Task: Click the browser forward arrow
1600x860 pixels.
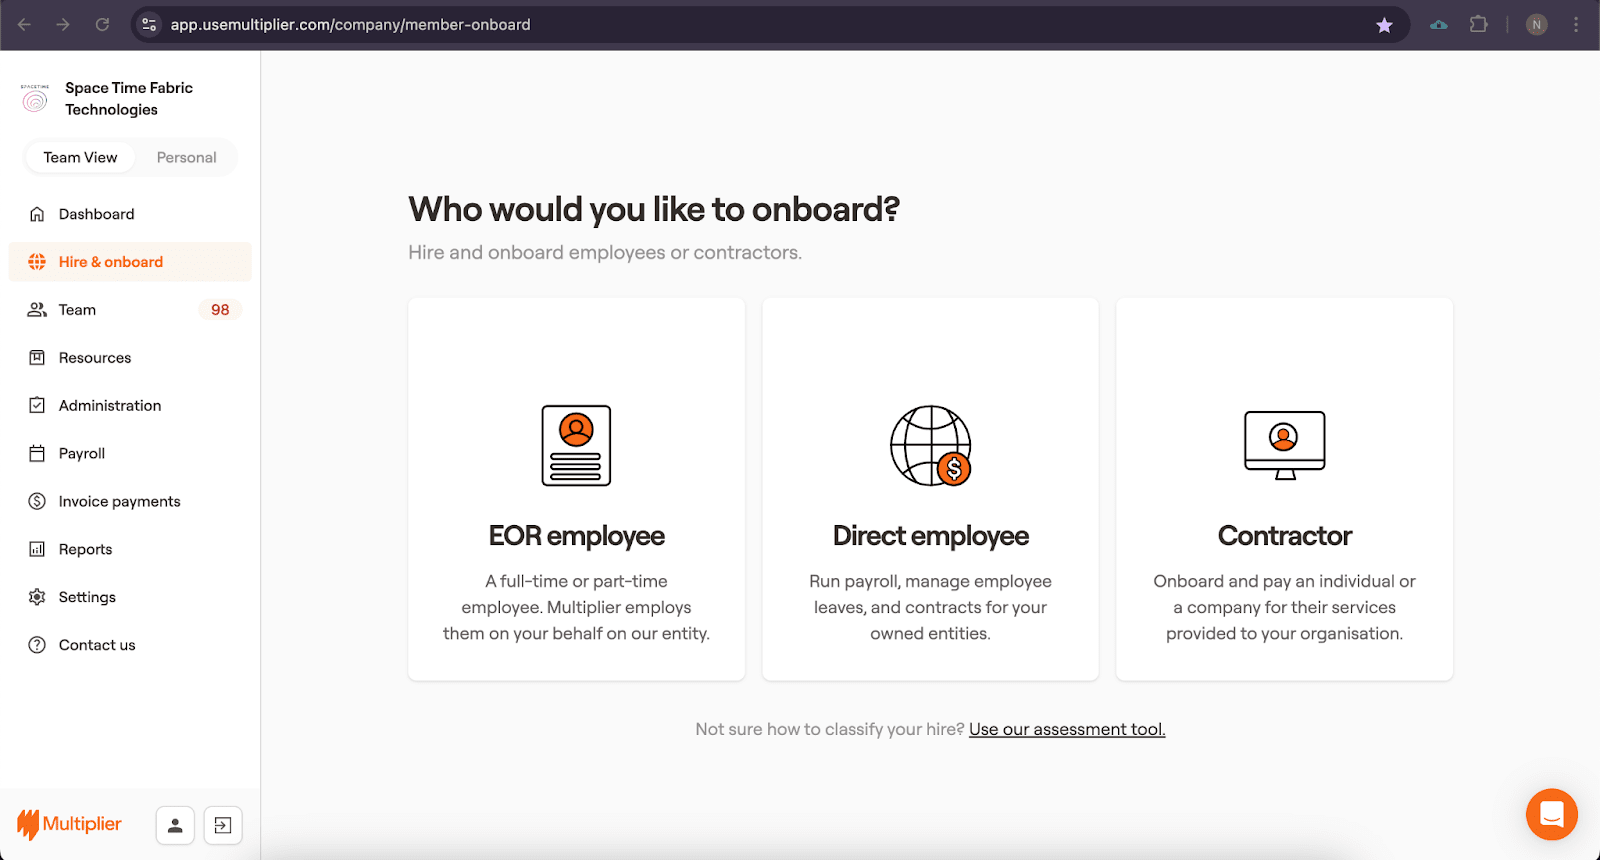Action: pyautogui.click(x=63, y=25)
